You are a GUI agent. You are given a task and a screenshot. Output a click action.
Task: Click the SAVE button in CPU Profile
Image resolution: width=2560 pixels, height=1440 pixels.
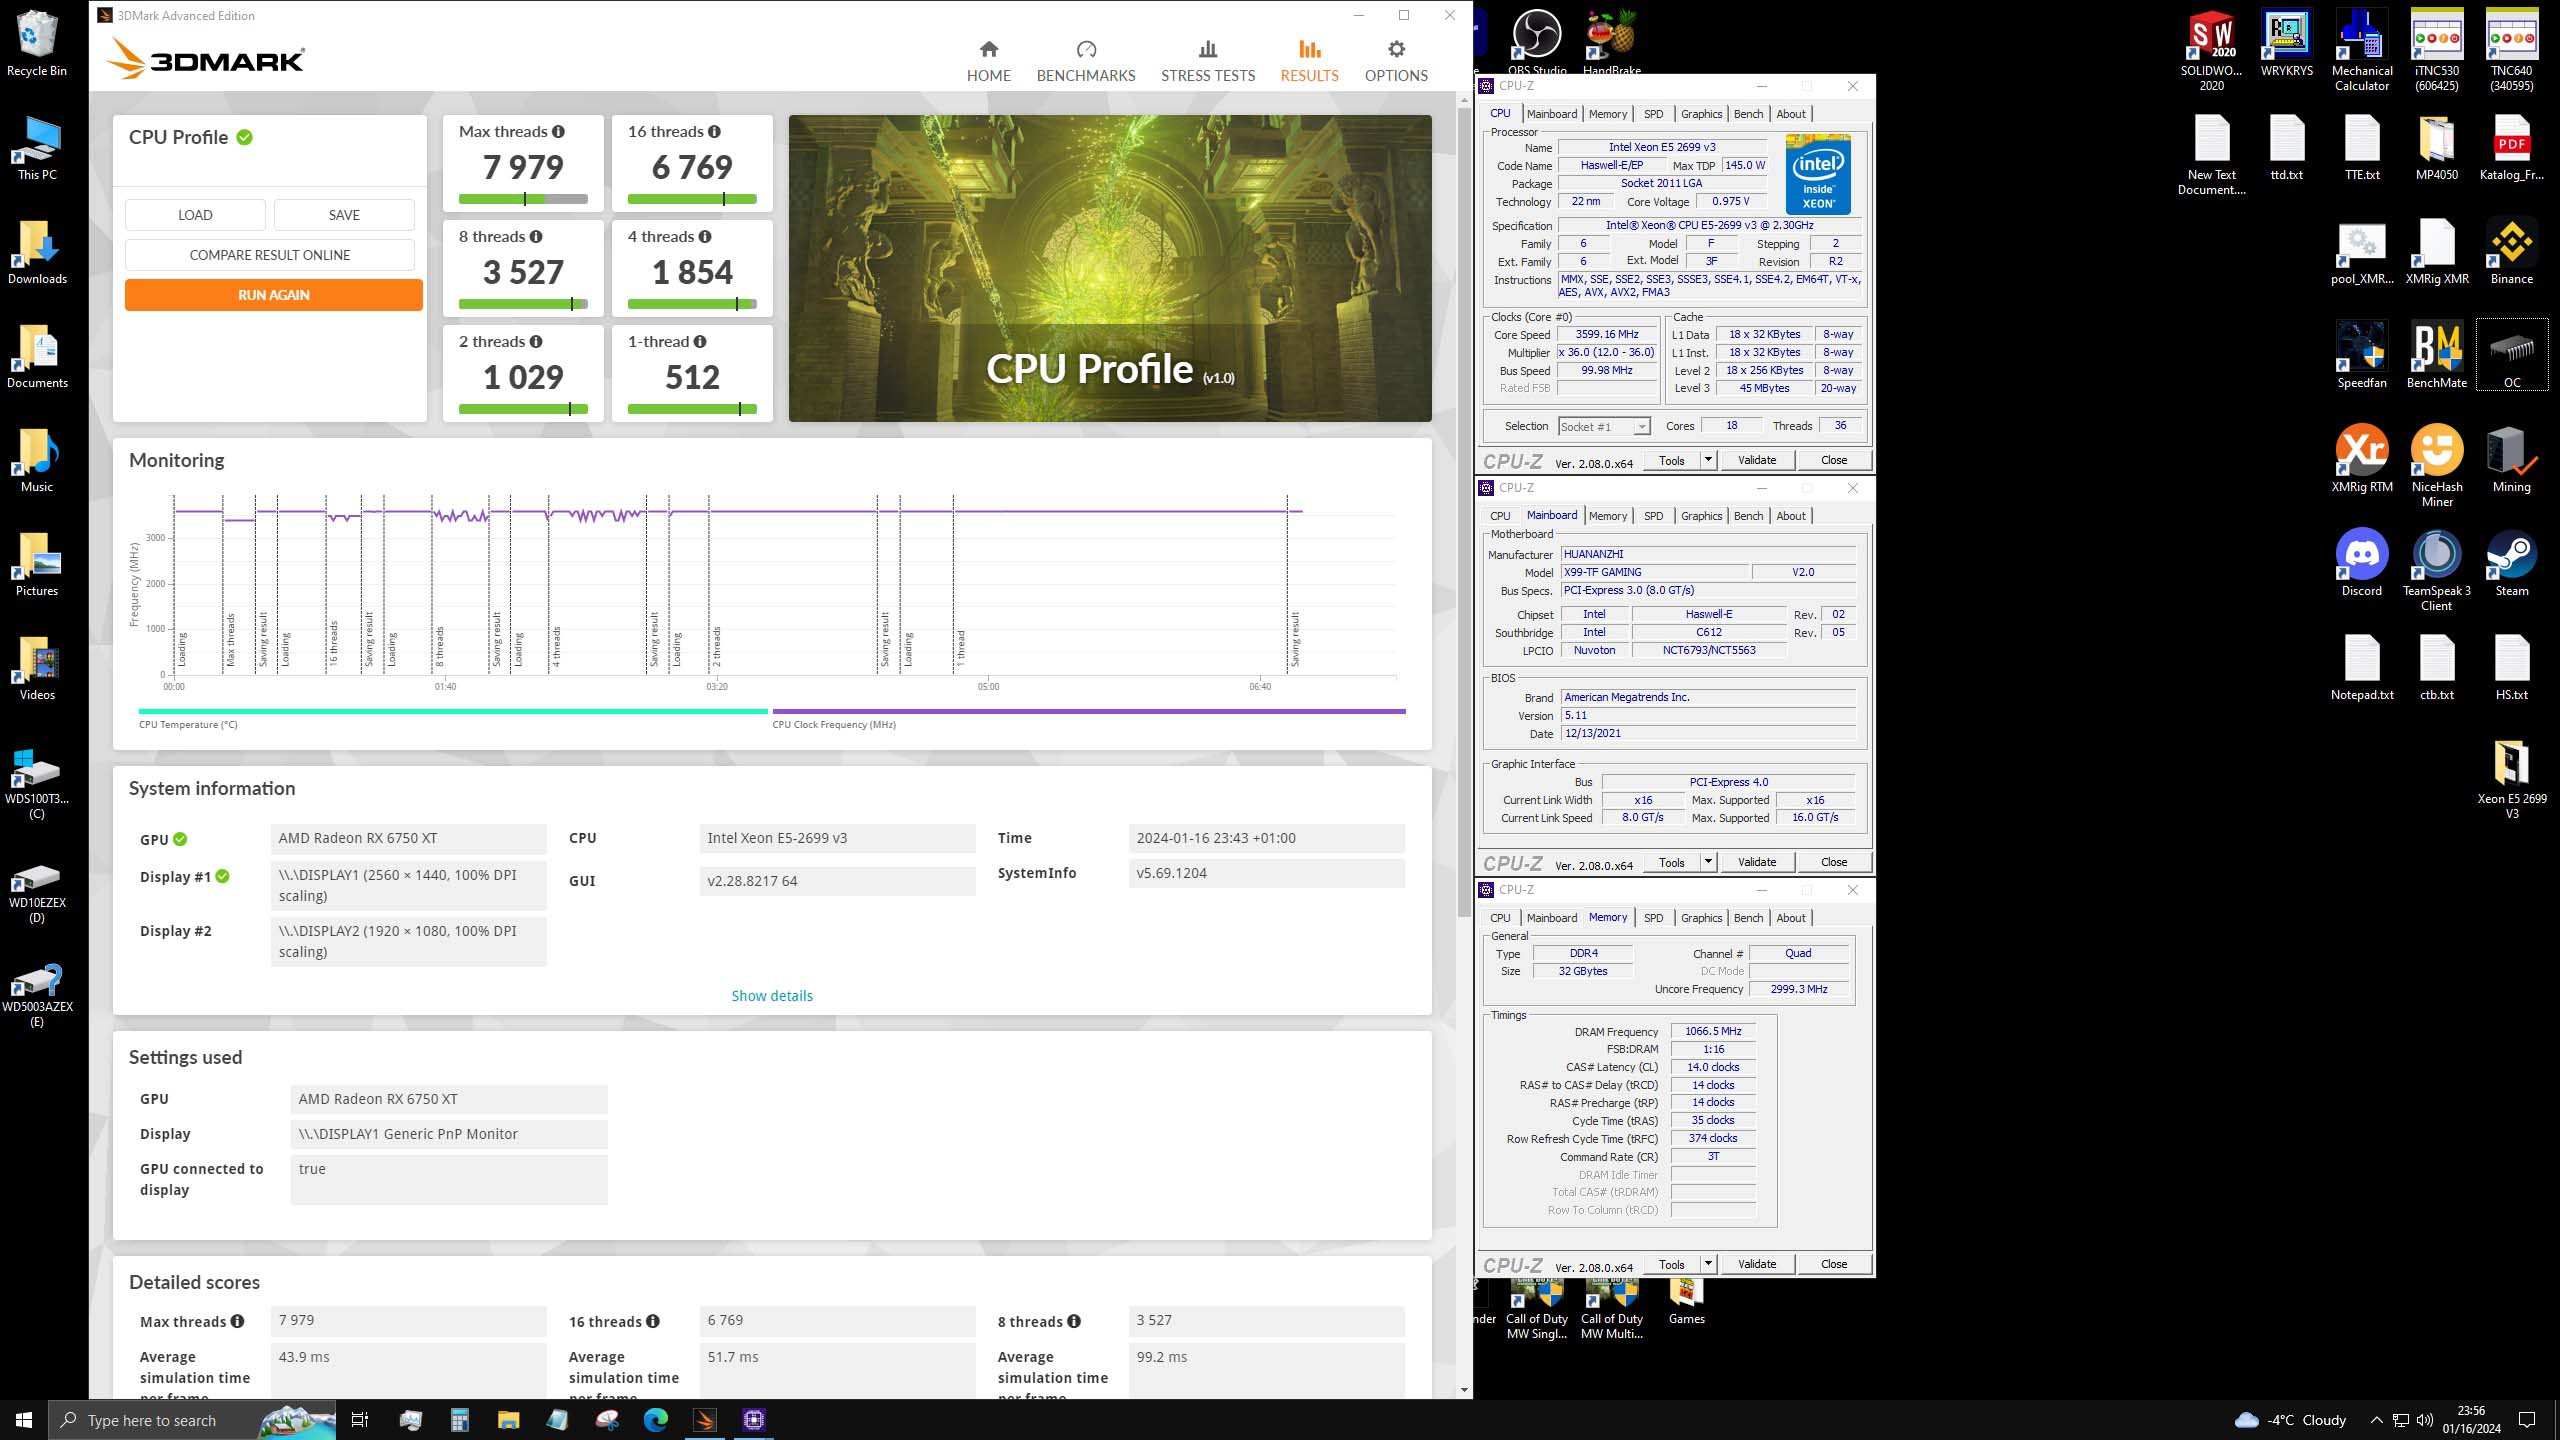pyautogui.click(x=344, y=215)
